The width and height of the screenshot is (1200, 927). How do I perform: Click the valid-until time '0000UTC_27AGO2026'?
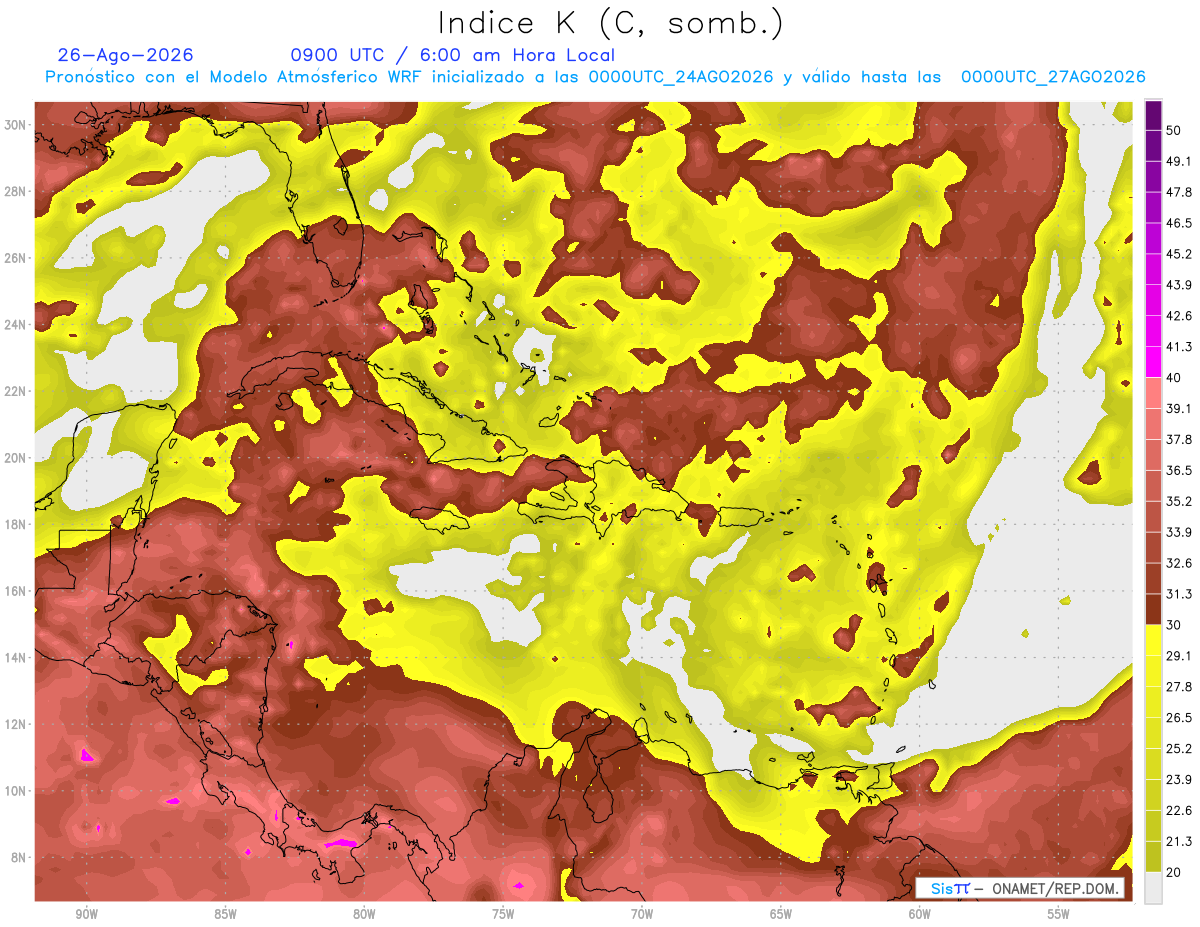pyautogui.click(x=1053, y=77)
